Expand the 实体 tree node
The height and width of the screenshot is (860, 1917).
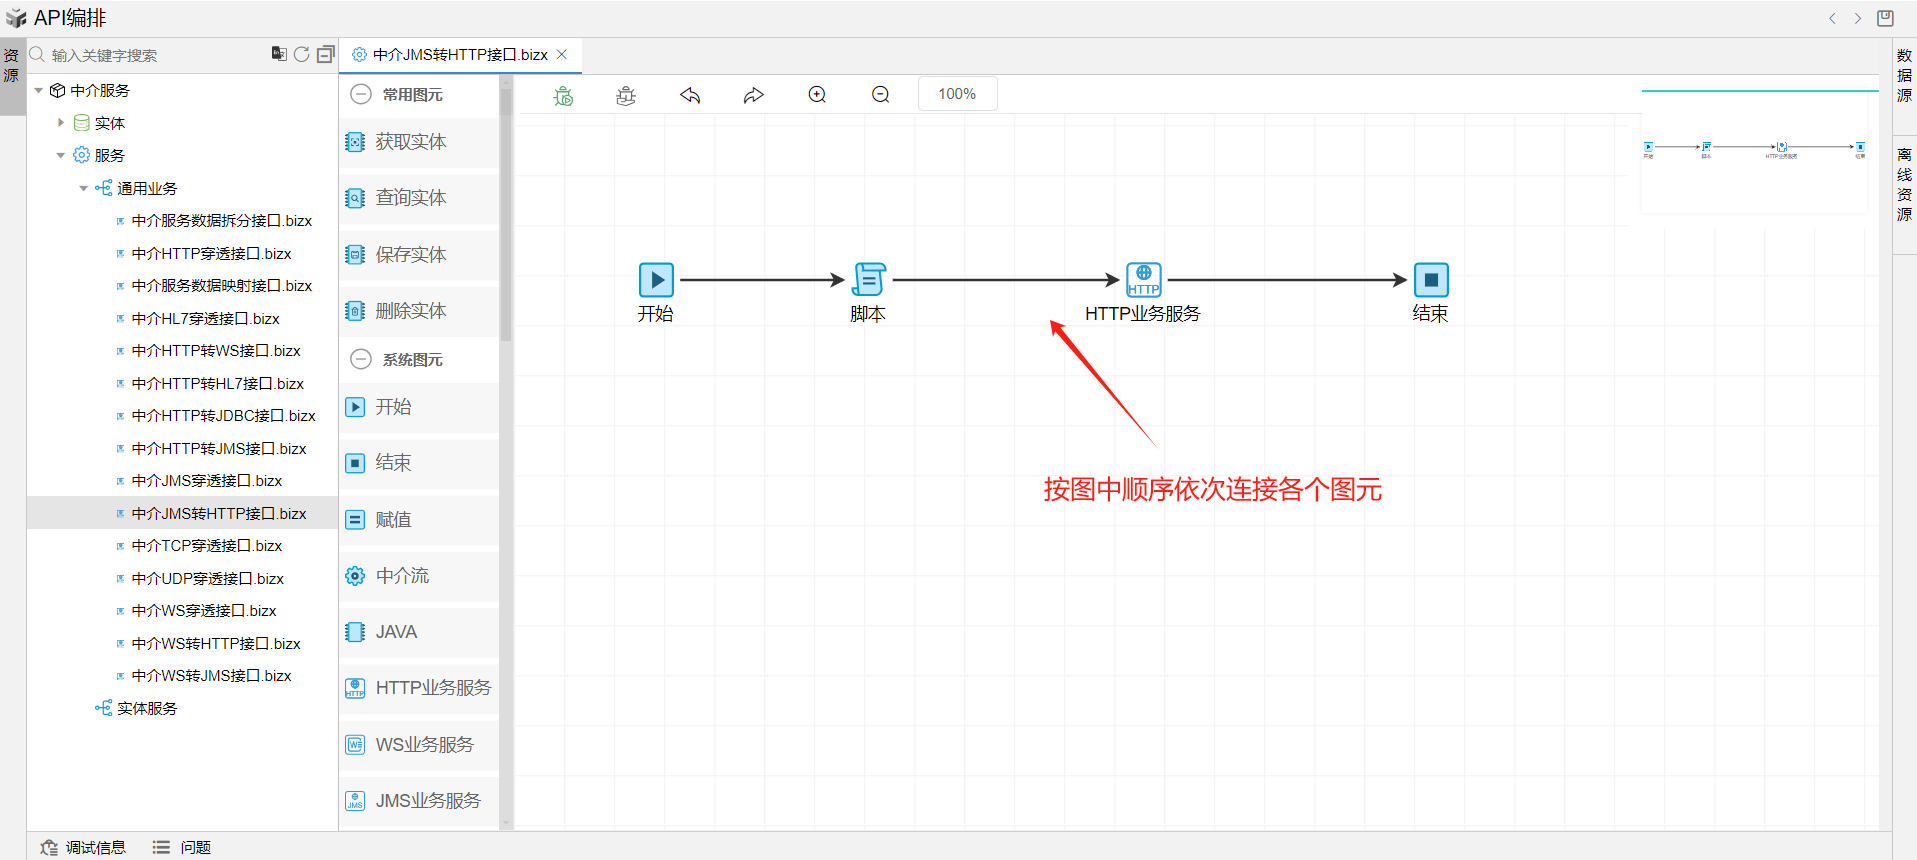coord(61,123)
